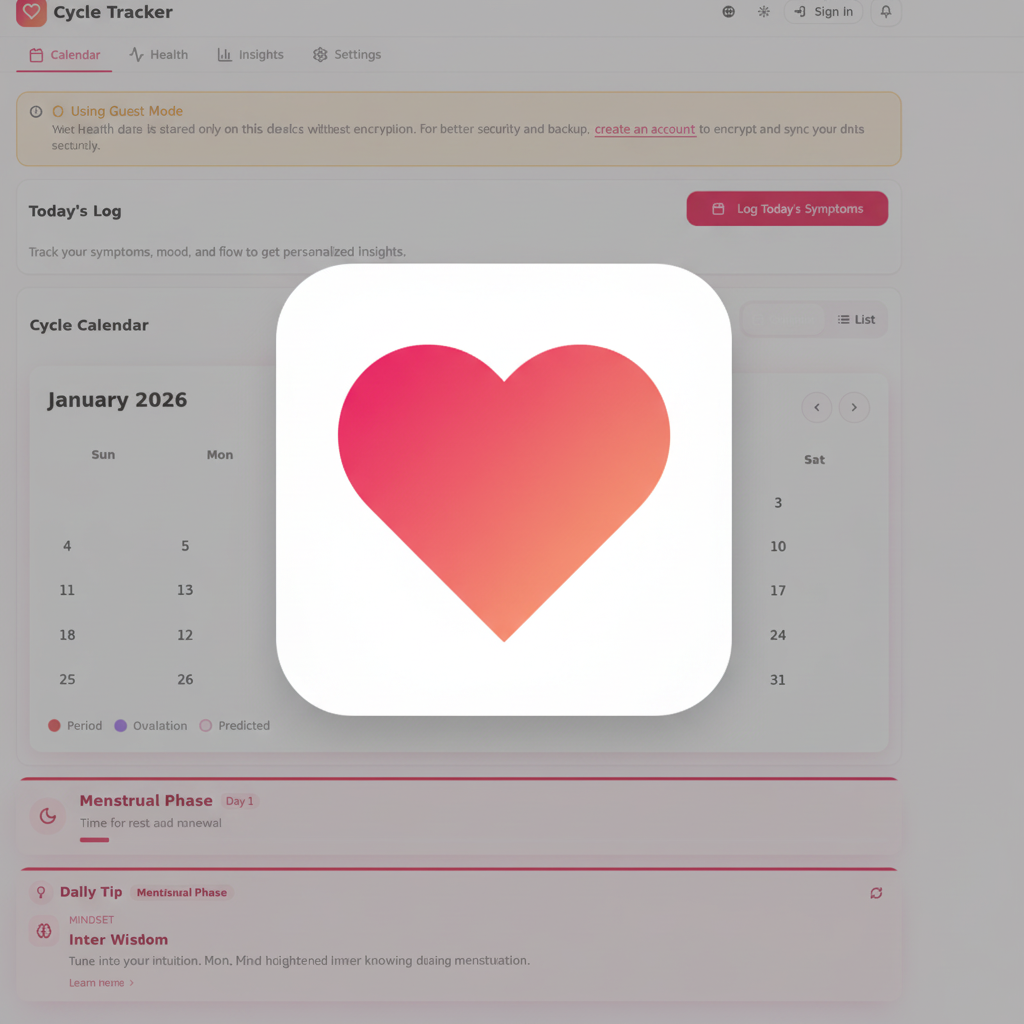Go to previous month chevron
Screen dimensions: 1024x1024
tap(816, 408)
